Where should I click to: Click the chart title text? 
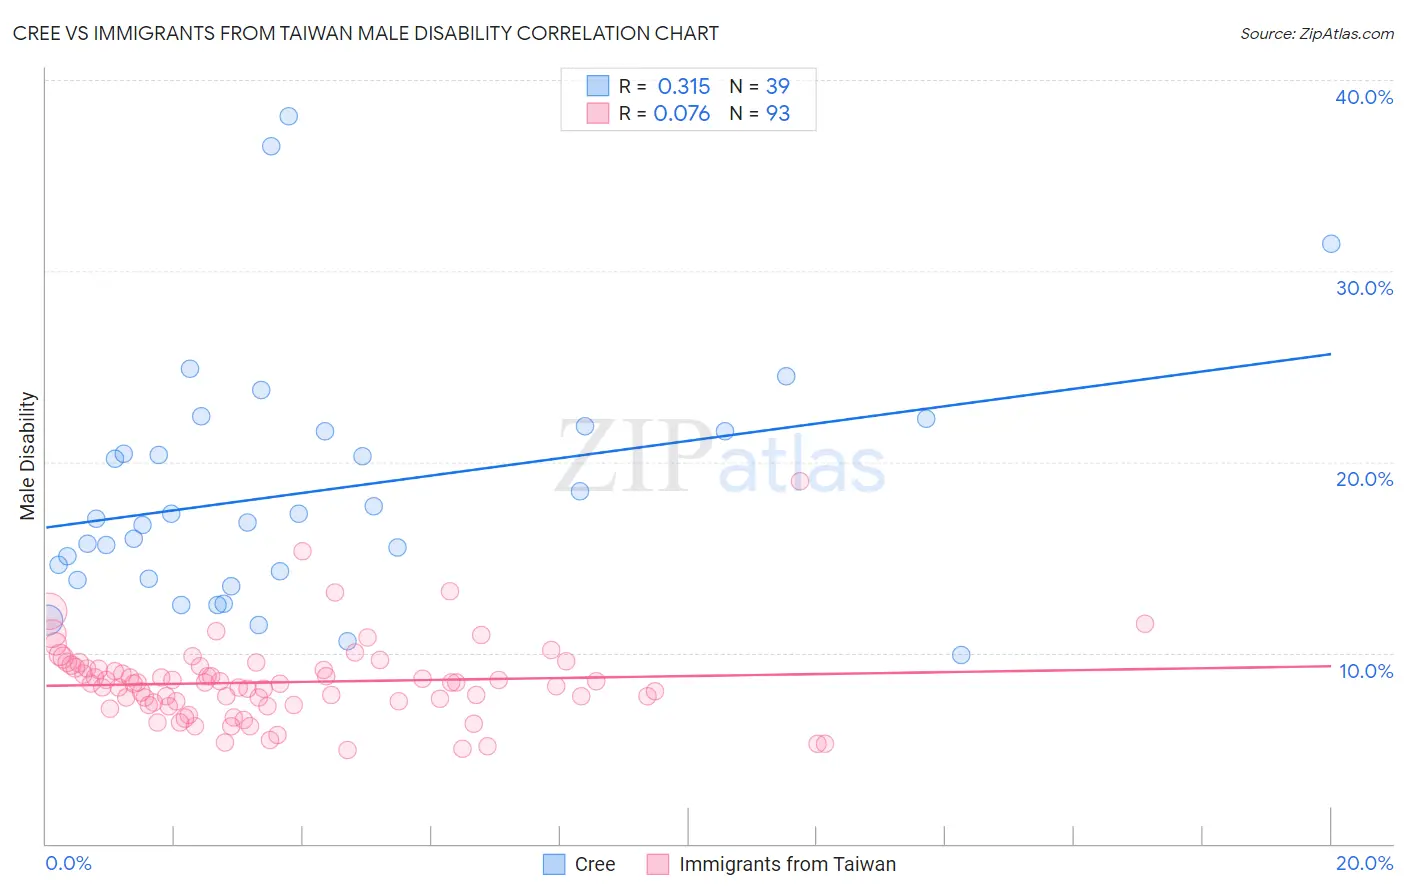[365, 33]
